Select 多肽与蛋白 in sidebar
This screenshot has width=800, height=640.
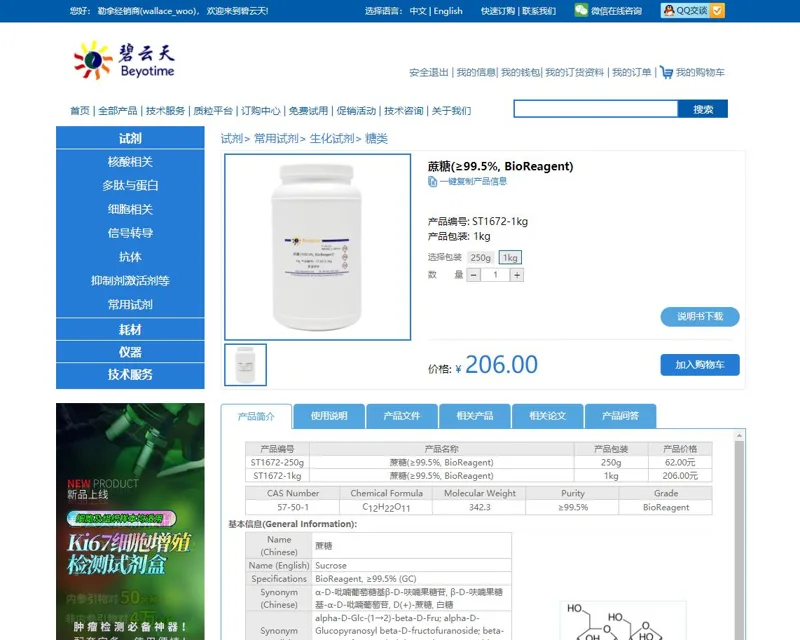coord(130,185)
